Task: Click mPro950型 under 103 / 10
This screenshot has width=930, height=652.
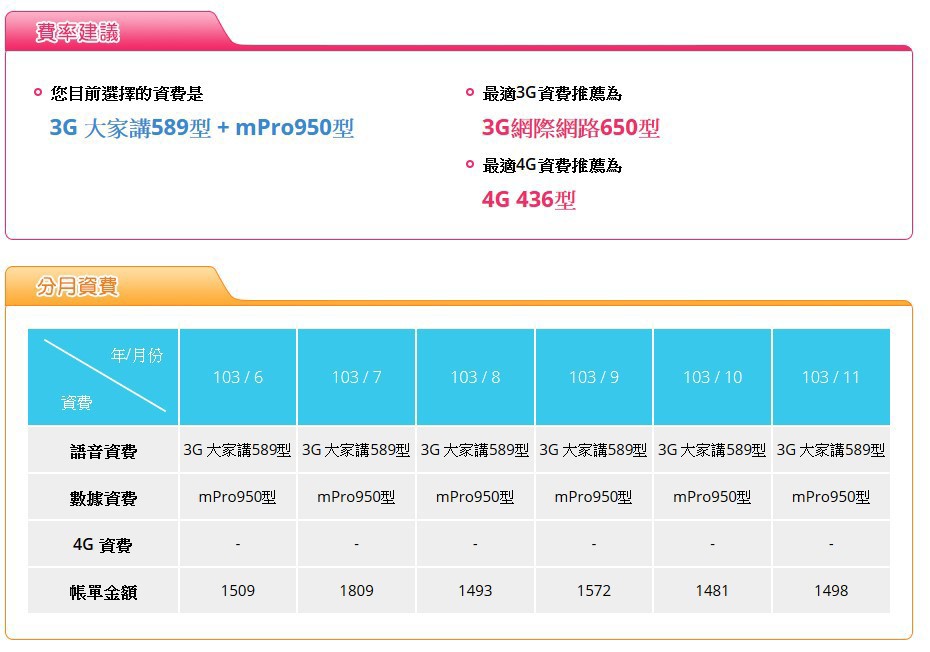Action: coord(712,497)
